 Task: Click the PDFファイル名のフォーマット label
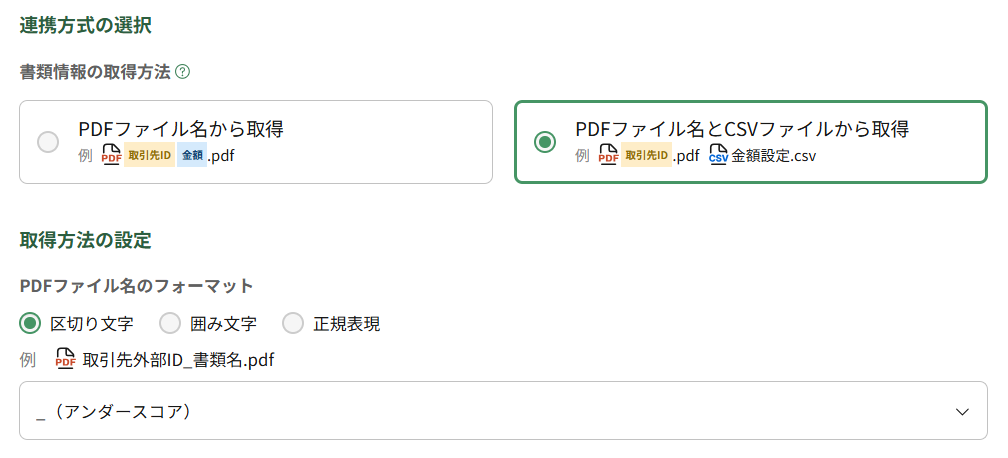coord(137,286)
